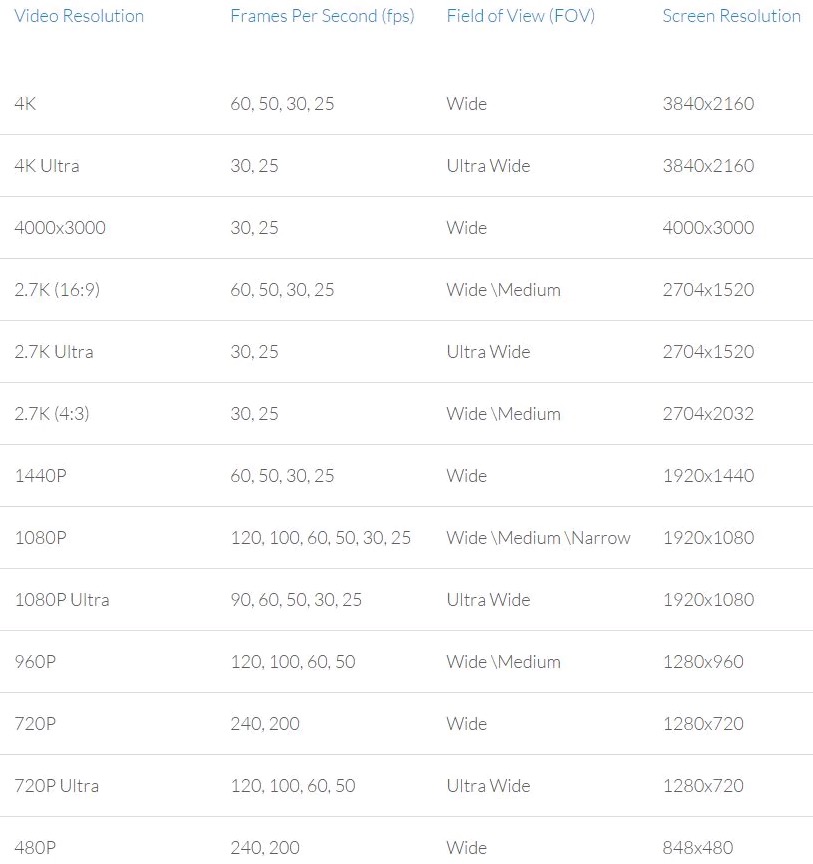This screenshot has width=813, height=864.
Task: Click the Frames Per Second (fps) header
Action: pyautogui.click(x=322, y=16)
